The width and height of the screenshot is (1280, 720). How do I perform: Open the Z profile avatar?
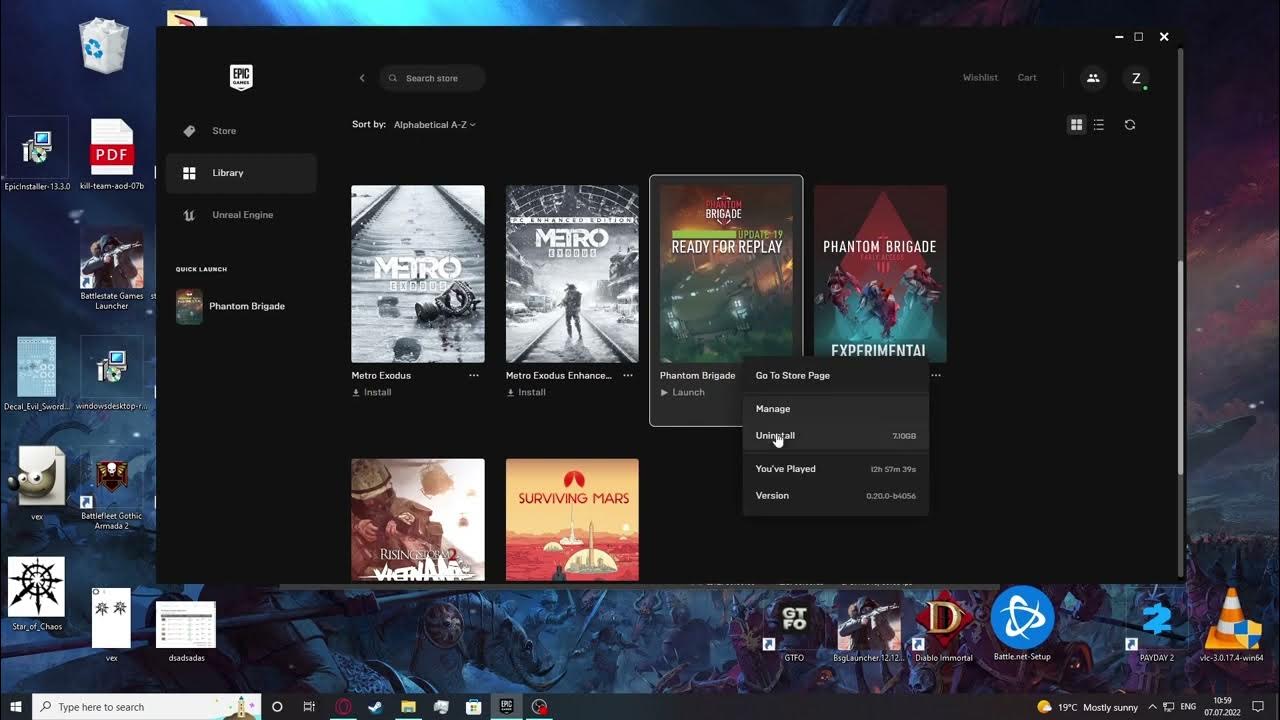(1136, 78)
